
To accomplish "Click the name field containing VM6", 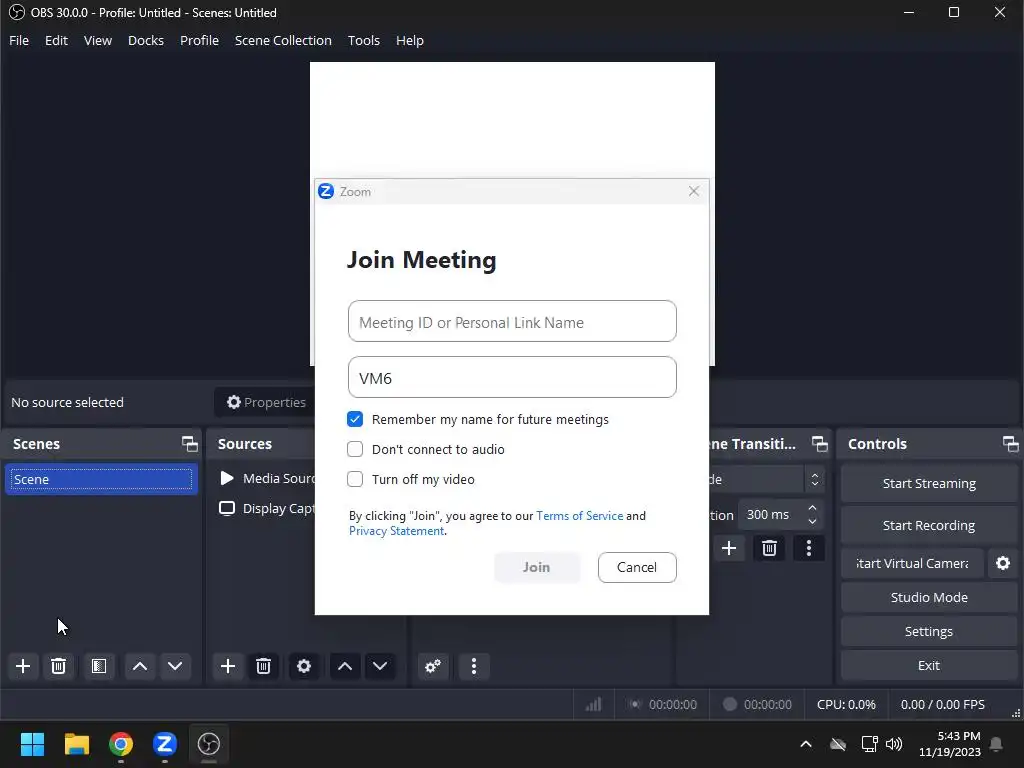I will [512, 377].
